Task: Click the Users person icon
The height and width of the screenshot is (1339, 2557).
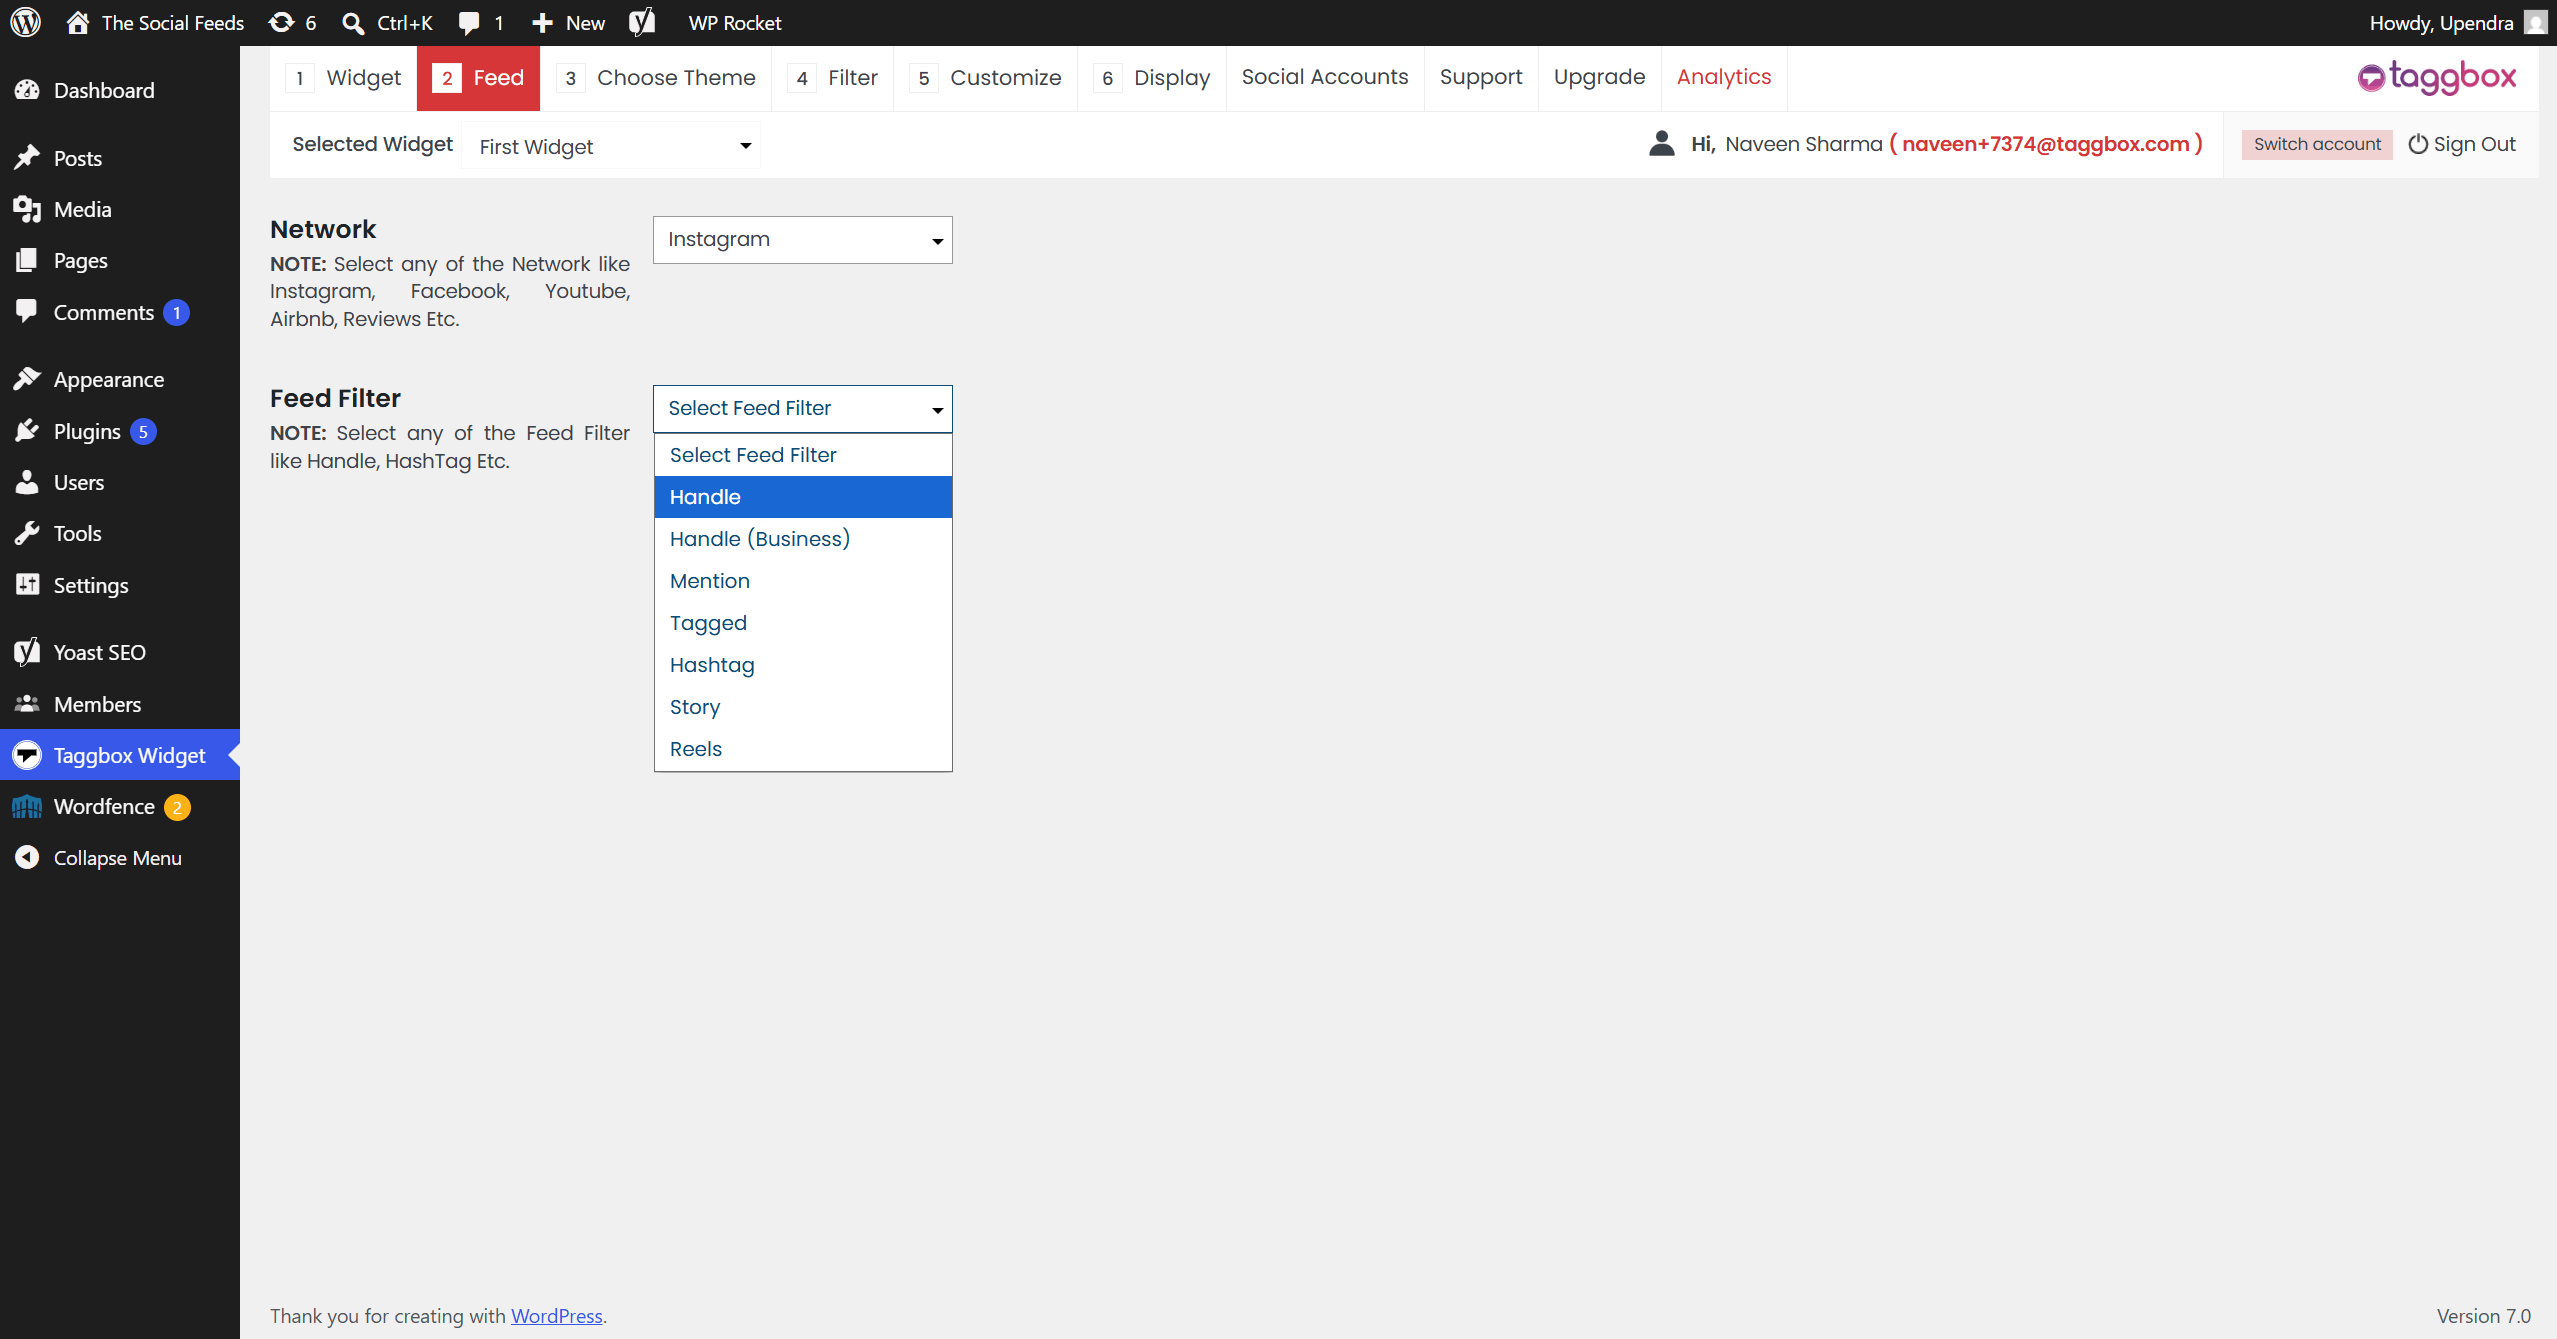Action: click(27, 482)
